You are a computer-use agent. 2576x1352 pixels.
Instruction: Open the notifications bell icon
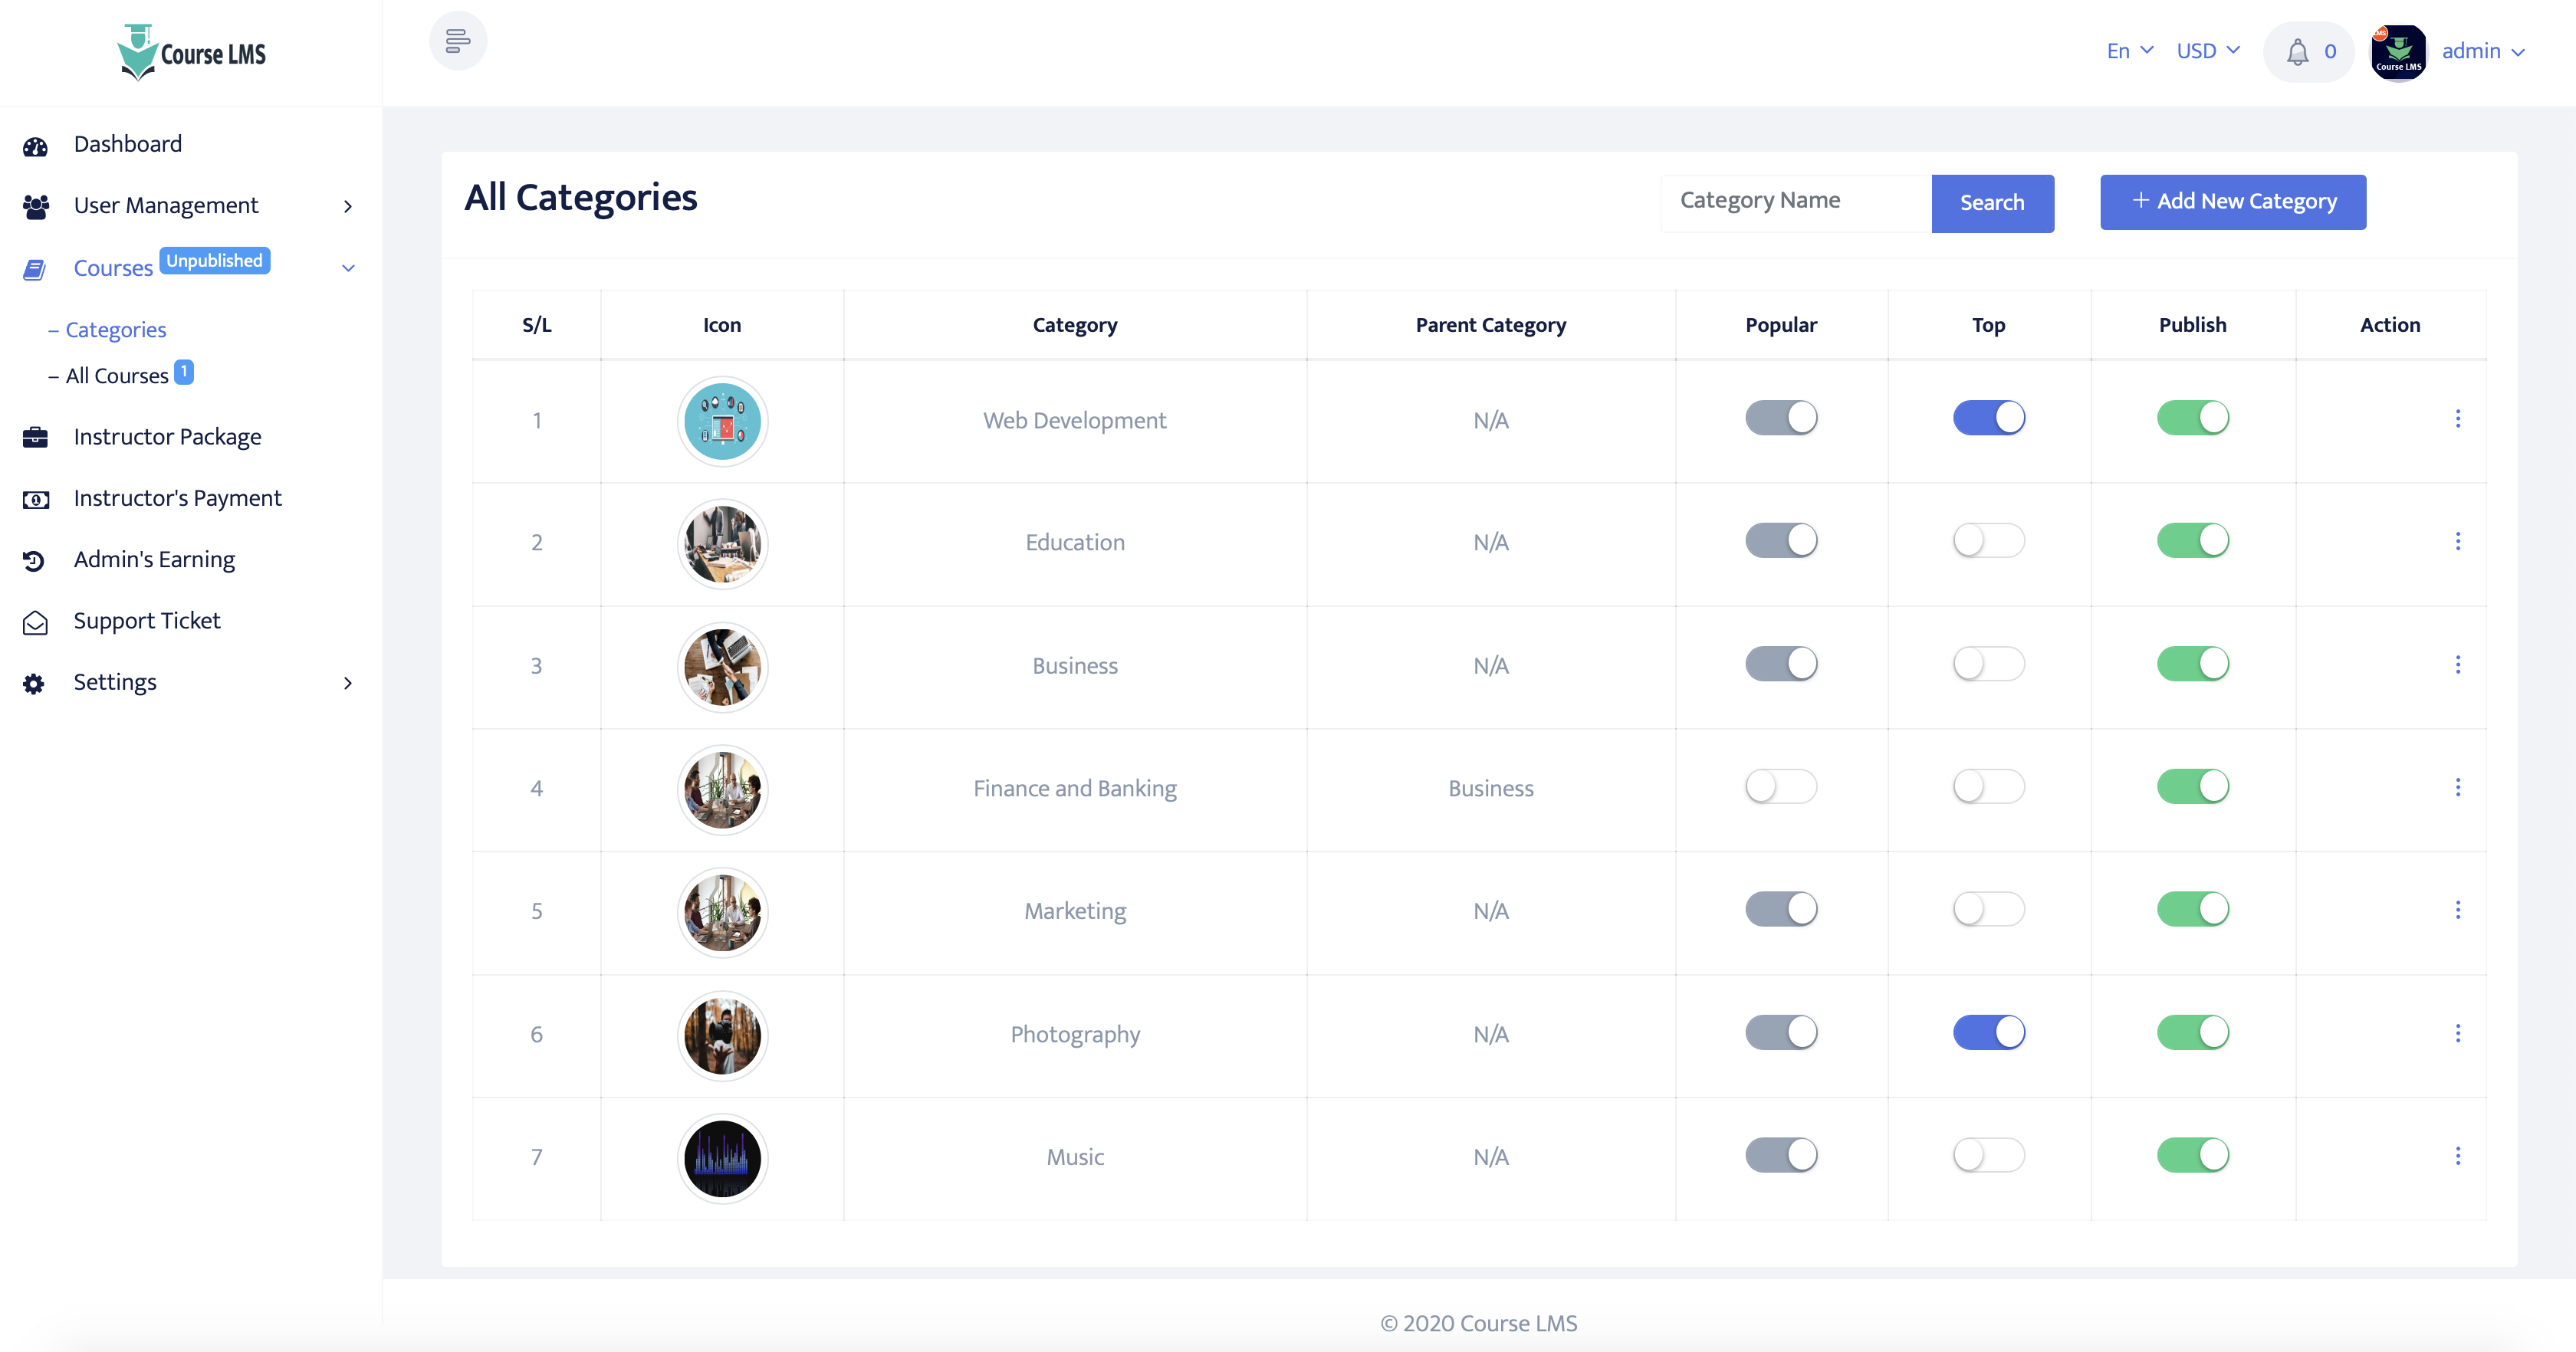pyautogui.click(x=2297, y=52)
